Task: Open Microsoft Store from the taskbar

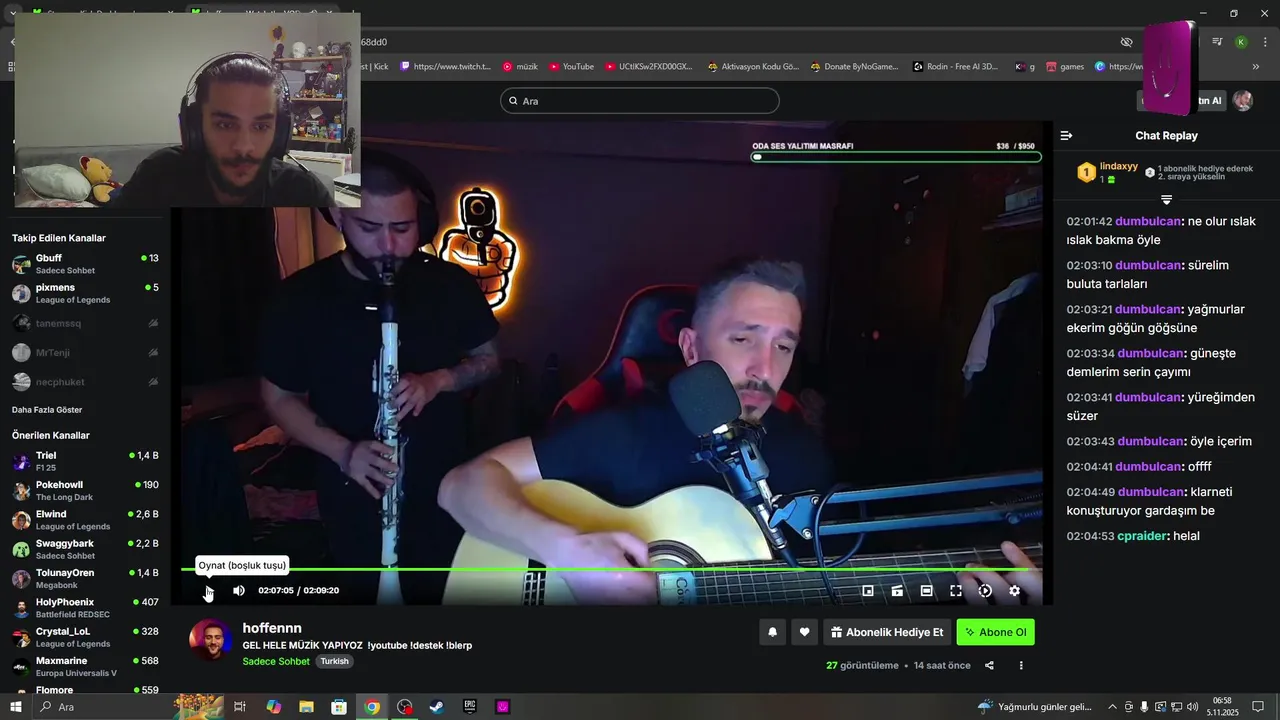Action: pos(339,707)
